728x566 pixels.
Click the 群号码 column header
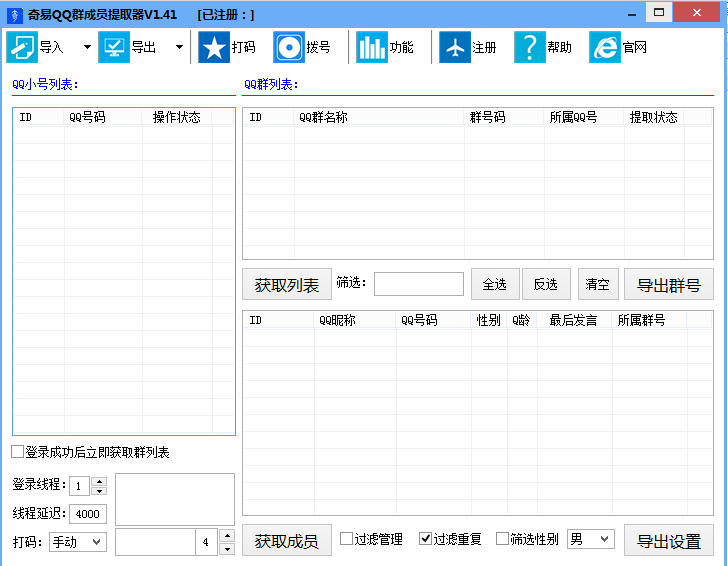504,117
